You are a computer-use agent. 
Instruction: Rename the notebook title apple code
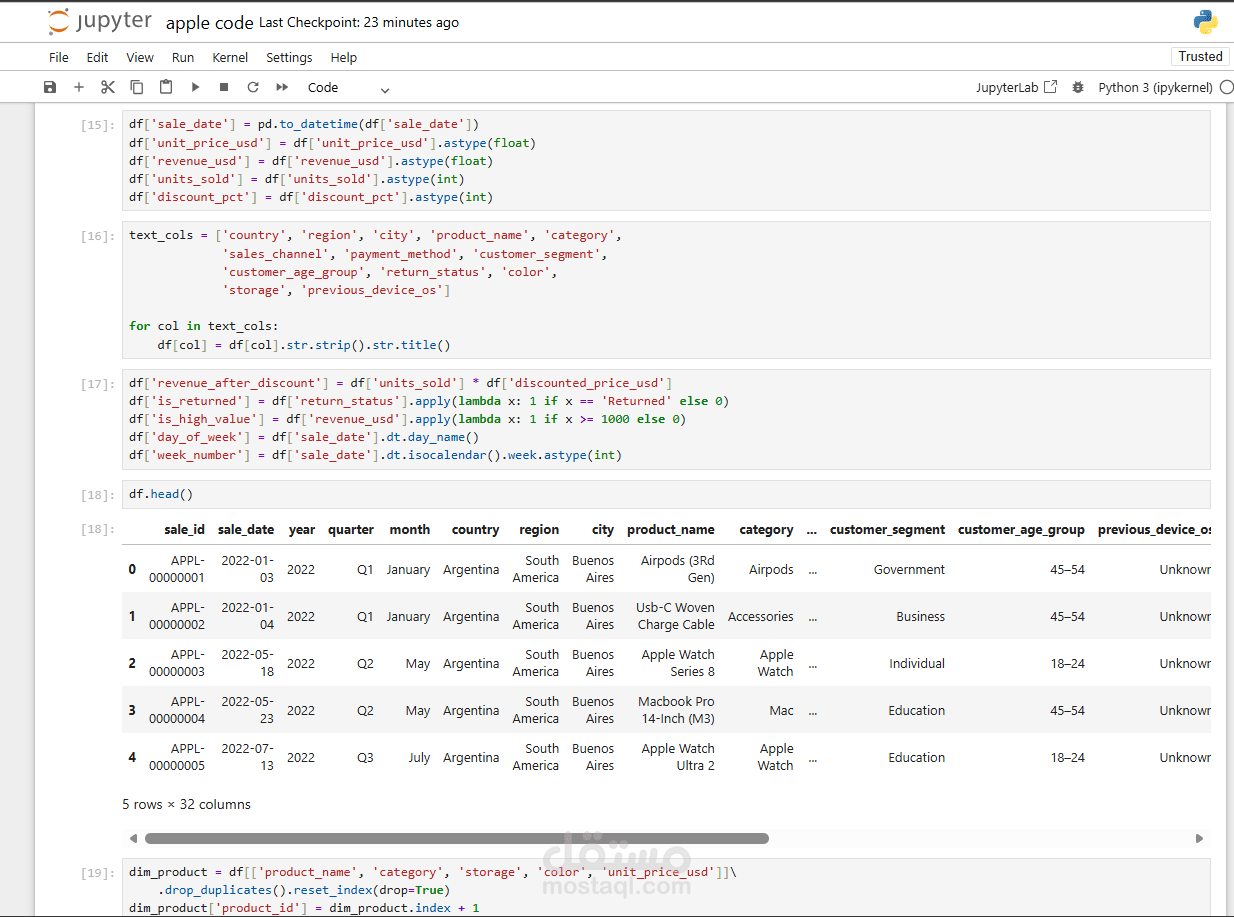tap(209, 22)
